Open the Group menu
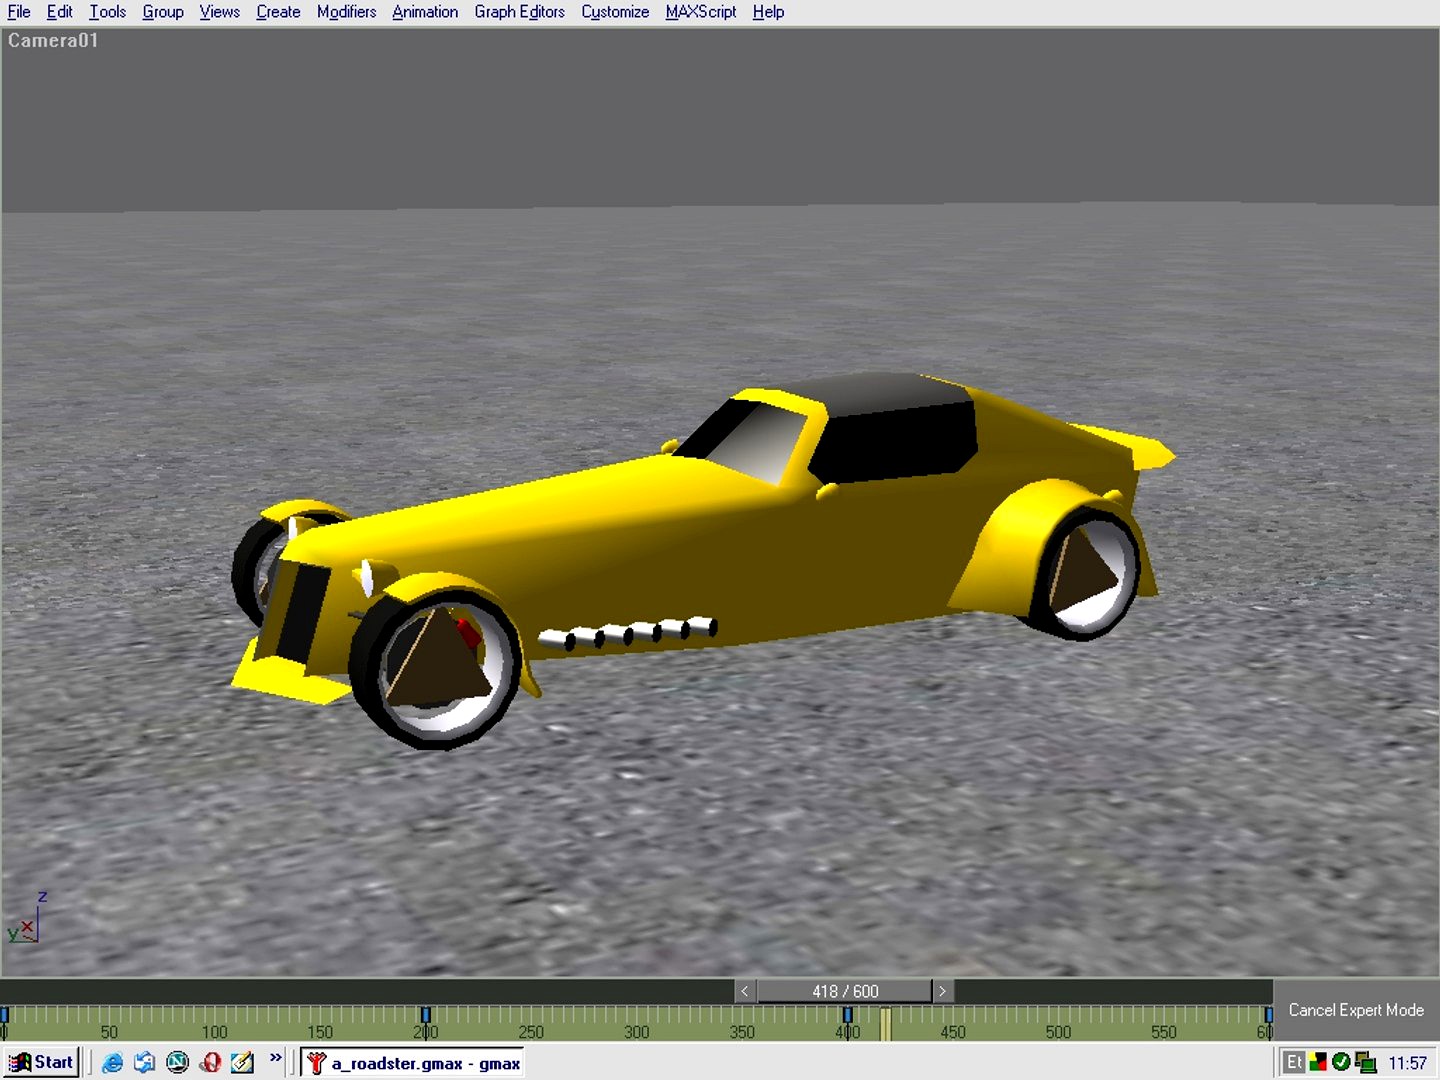The image size is (1440, 1080). [x=163, y=12]
